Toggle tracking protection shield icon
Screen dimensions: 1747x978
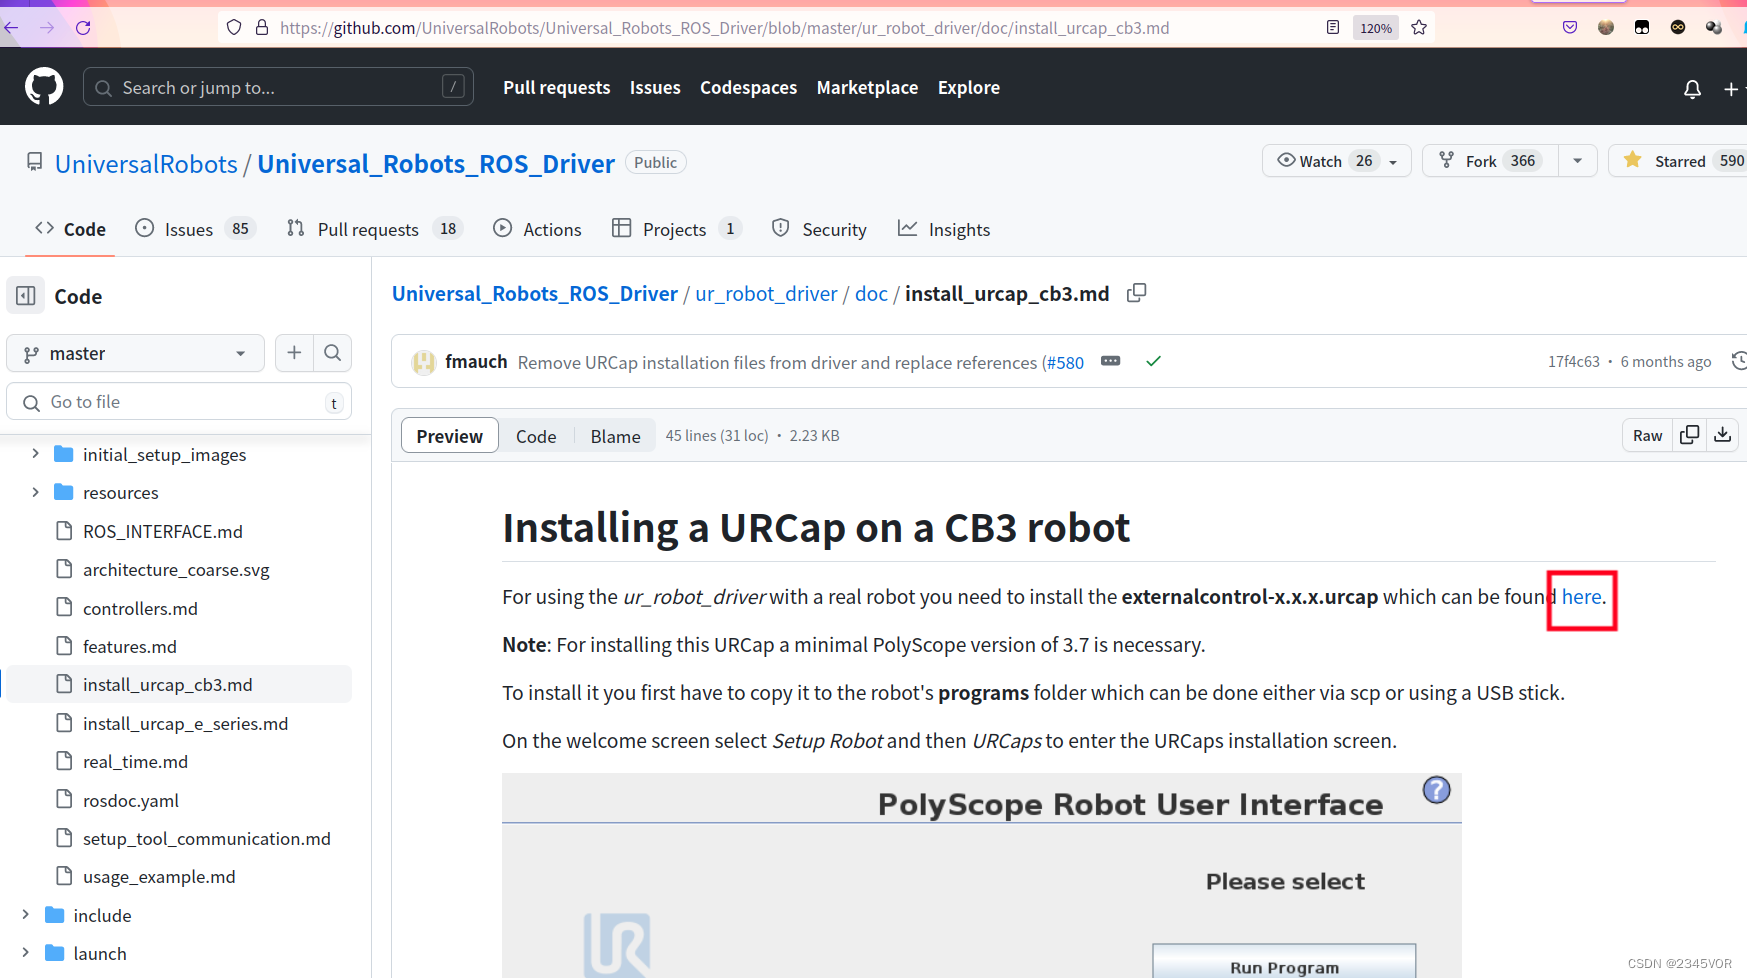(233, 27)
